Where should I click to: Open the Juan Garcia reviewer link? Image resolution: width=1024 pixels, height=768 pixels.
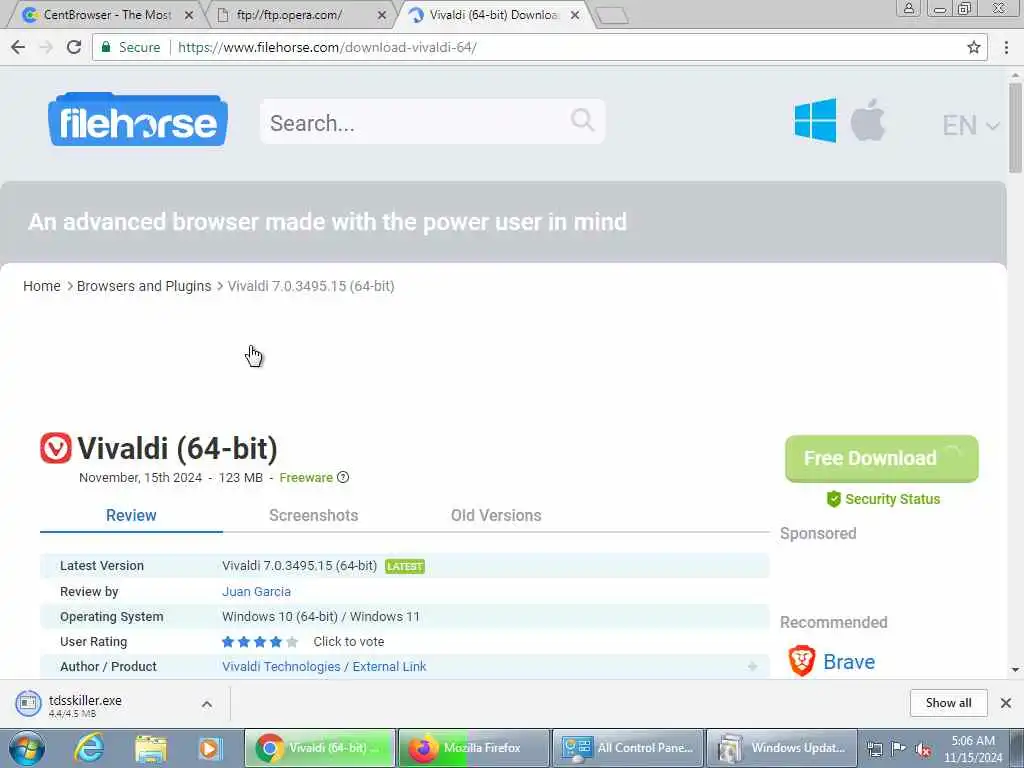(x=256, y=592)
